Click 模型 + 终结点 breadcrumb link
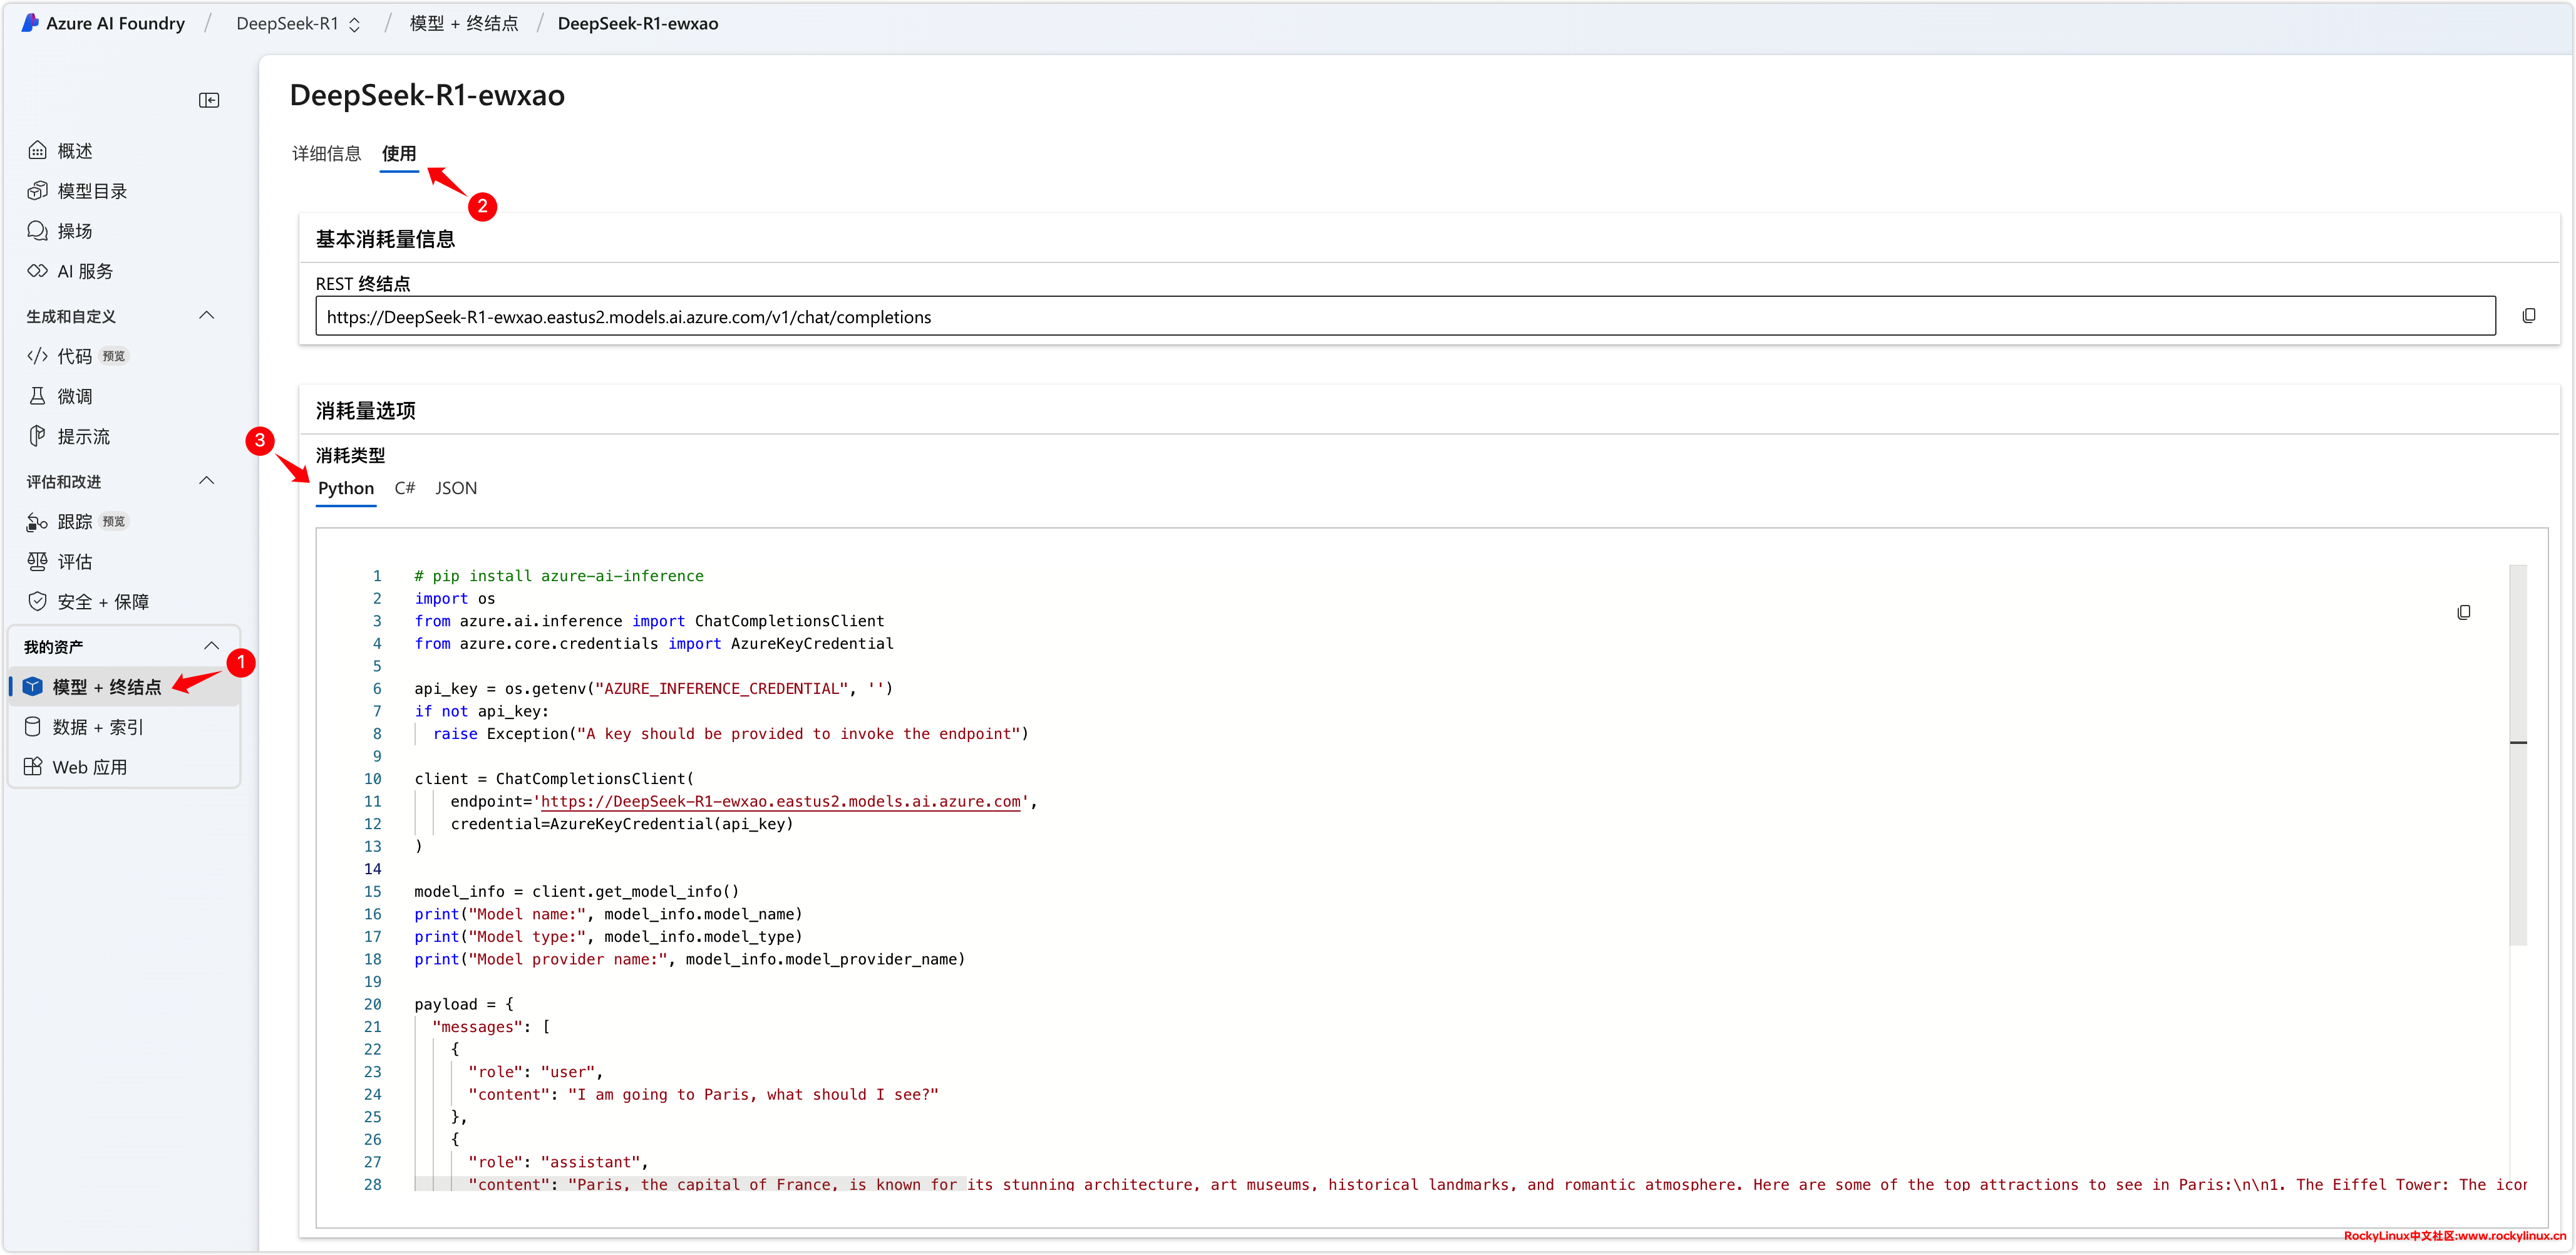This screenshot has width=2576, height=1255. coord(464,24)
